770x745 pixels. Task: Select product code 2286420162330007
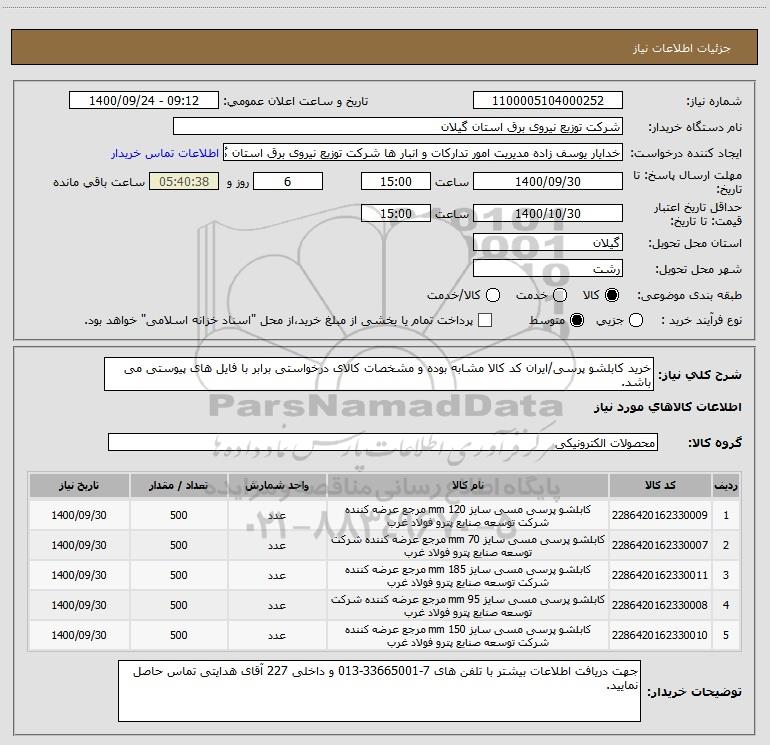[660, 545]
